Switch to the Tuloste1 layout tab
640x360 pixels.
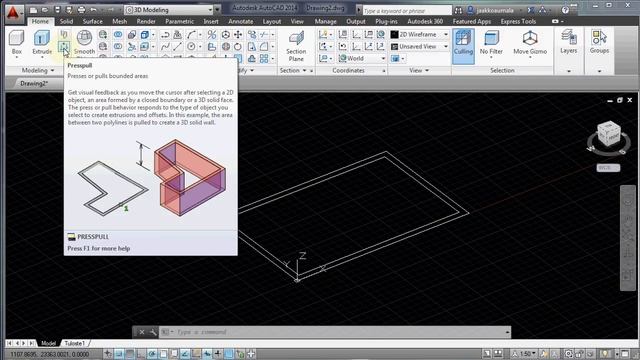pos(75,344)
